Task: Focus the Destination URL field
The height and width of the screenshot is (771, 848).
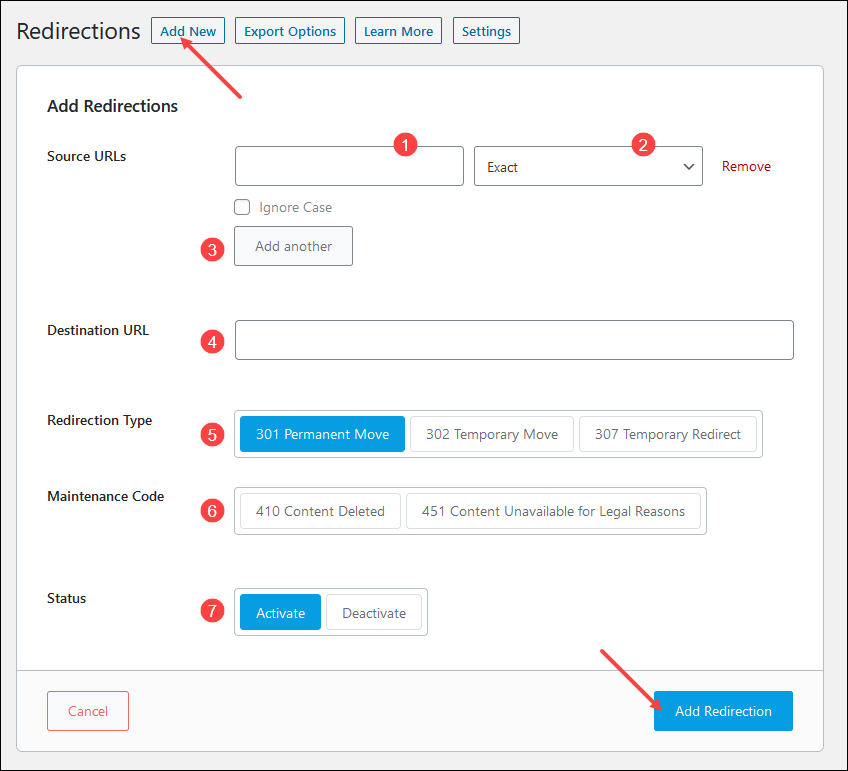Action: (514, 340)
